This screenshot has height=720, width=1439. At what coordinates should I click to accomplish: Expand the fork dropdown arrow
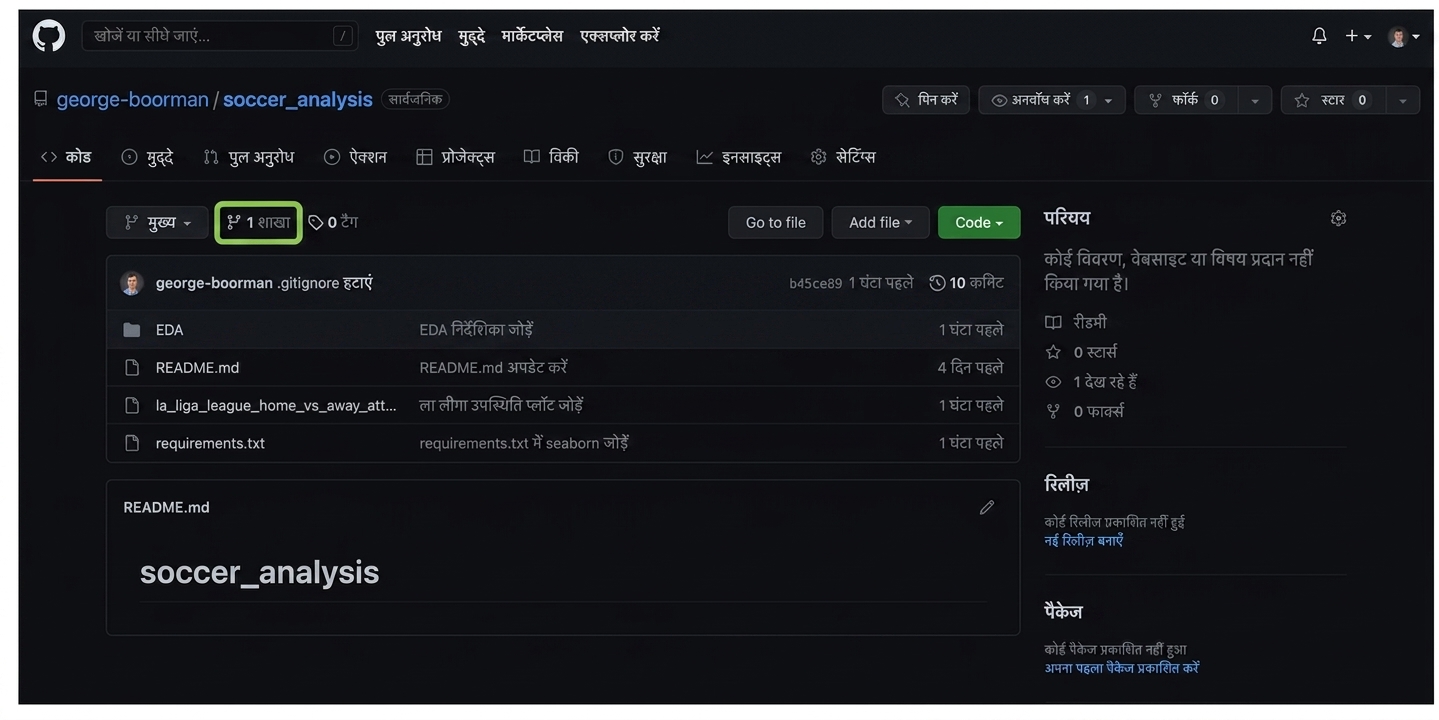(1254, 100)
